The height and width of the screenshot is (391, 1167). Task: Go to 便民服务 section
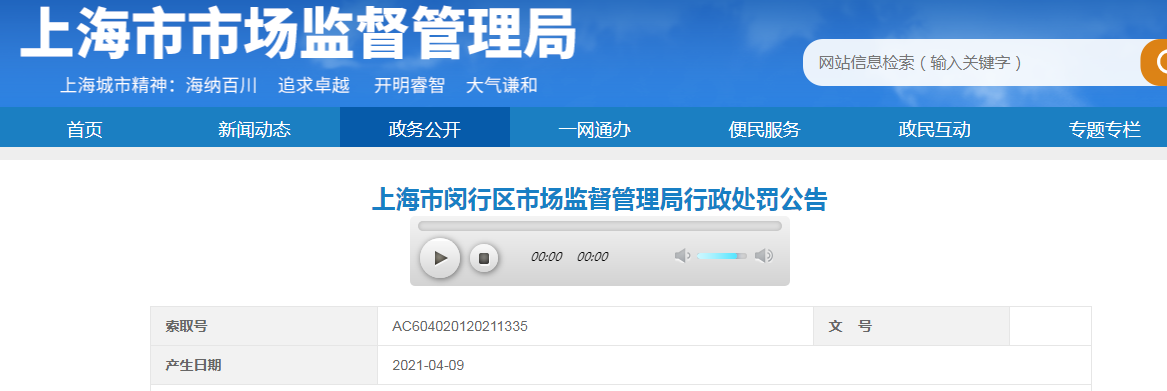coord(764,130)
